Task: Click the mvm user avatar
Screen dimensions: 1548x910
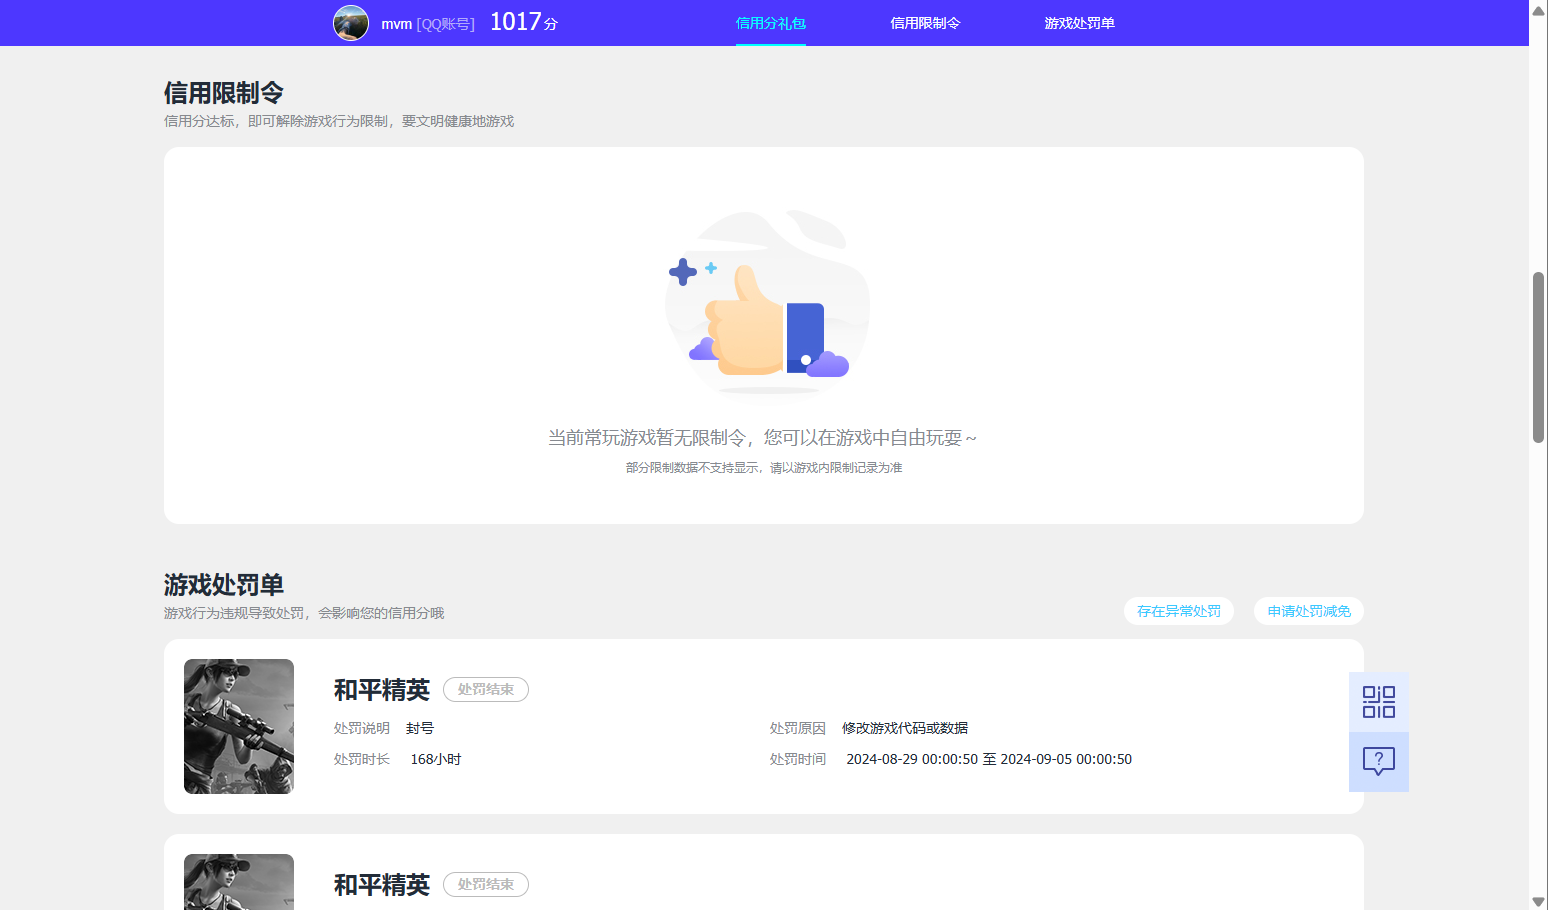Action: [x=351, y=23]
